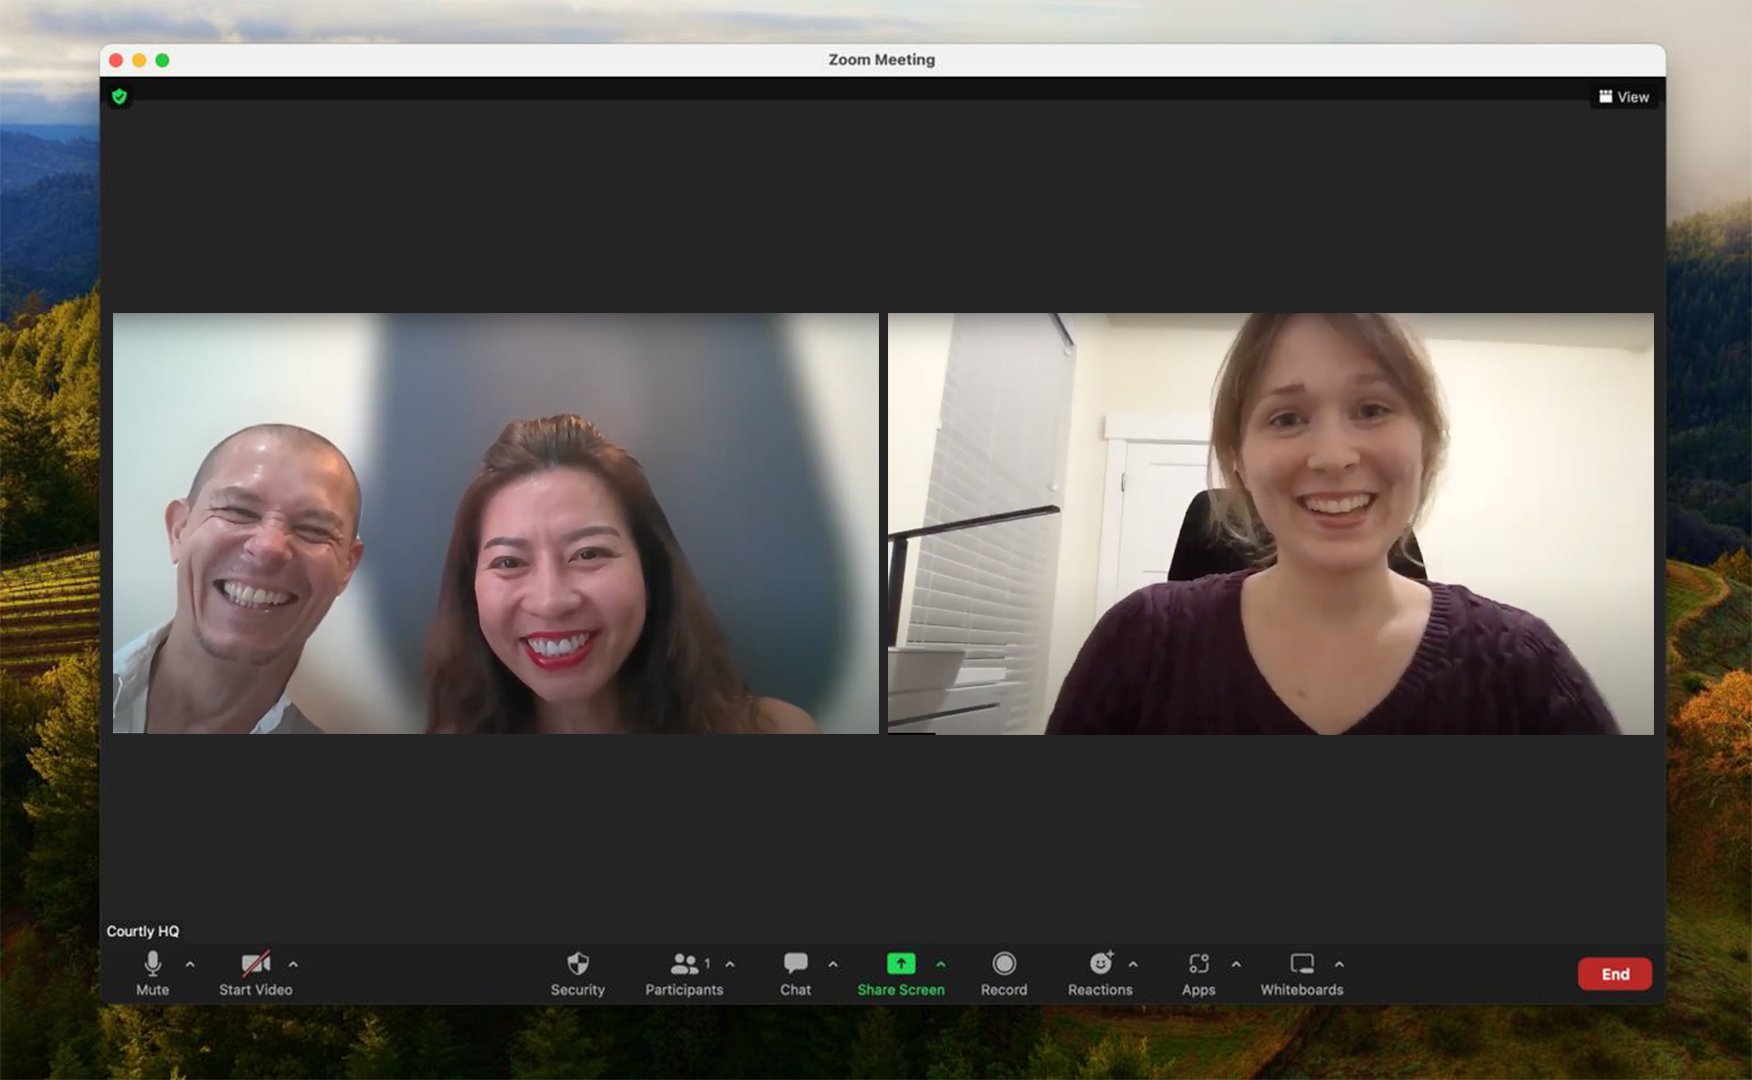The width and height of the screenshot is (1752, 1080).
Task: Open the Security shield menu
Action: [x=578, y=973]
